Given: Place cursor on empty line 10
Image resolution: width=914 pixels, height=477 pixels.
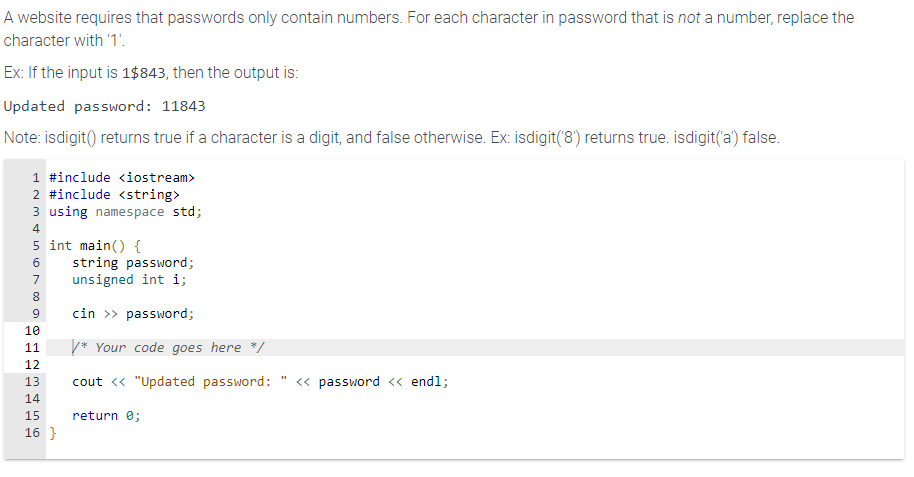Looking at the screenshot, I should [x=475, y=331].
